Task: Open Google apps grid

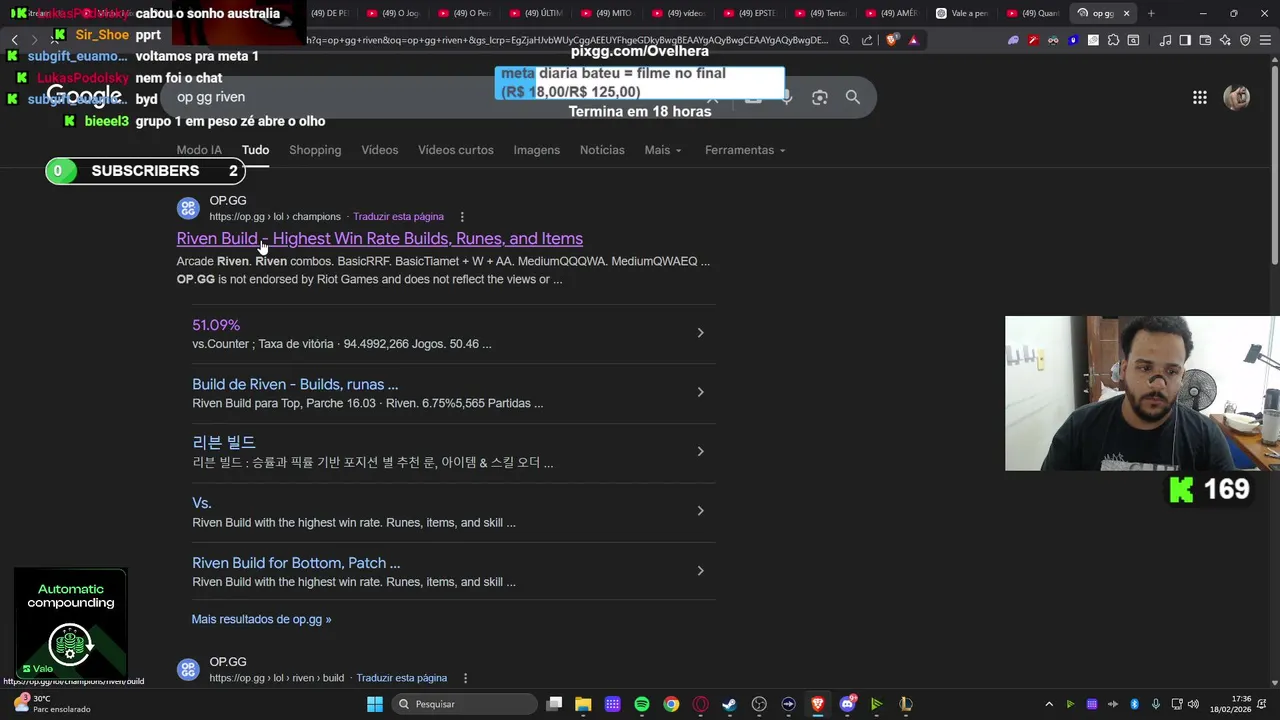Action: pos(1199,97)
